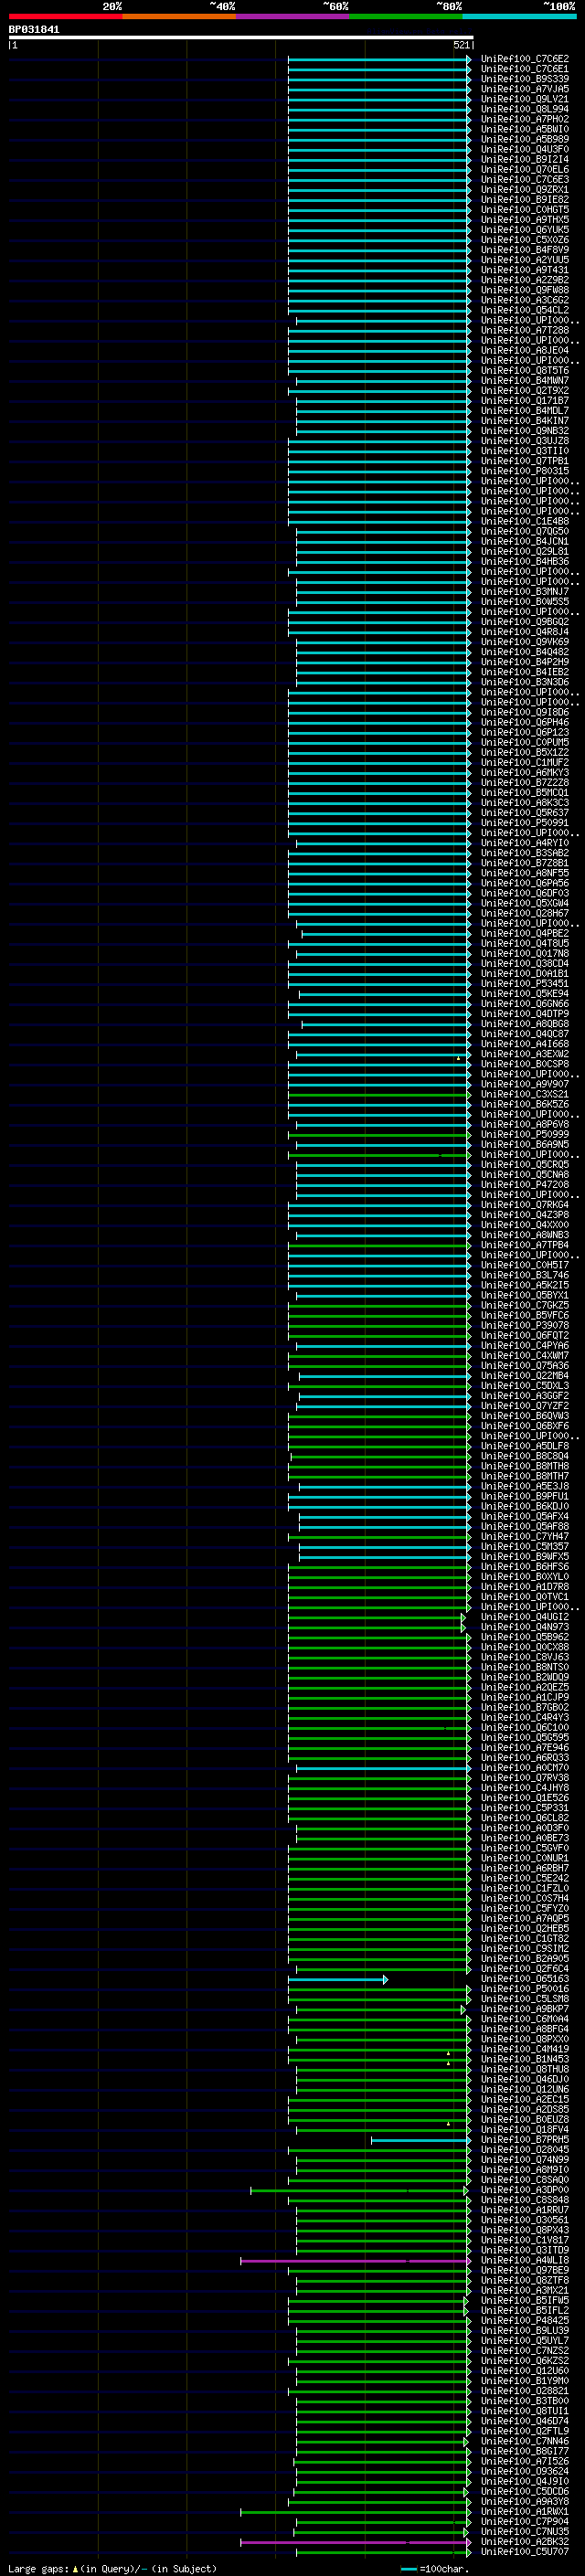Select hit label UniRef100_C7C6E3
Screen dimensions: 585x2576
click(524, 179)
